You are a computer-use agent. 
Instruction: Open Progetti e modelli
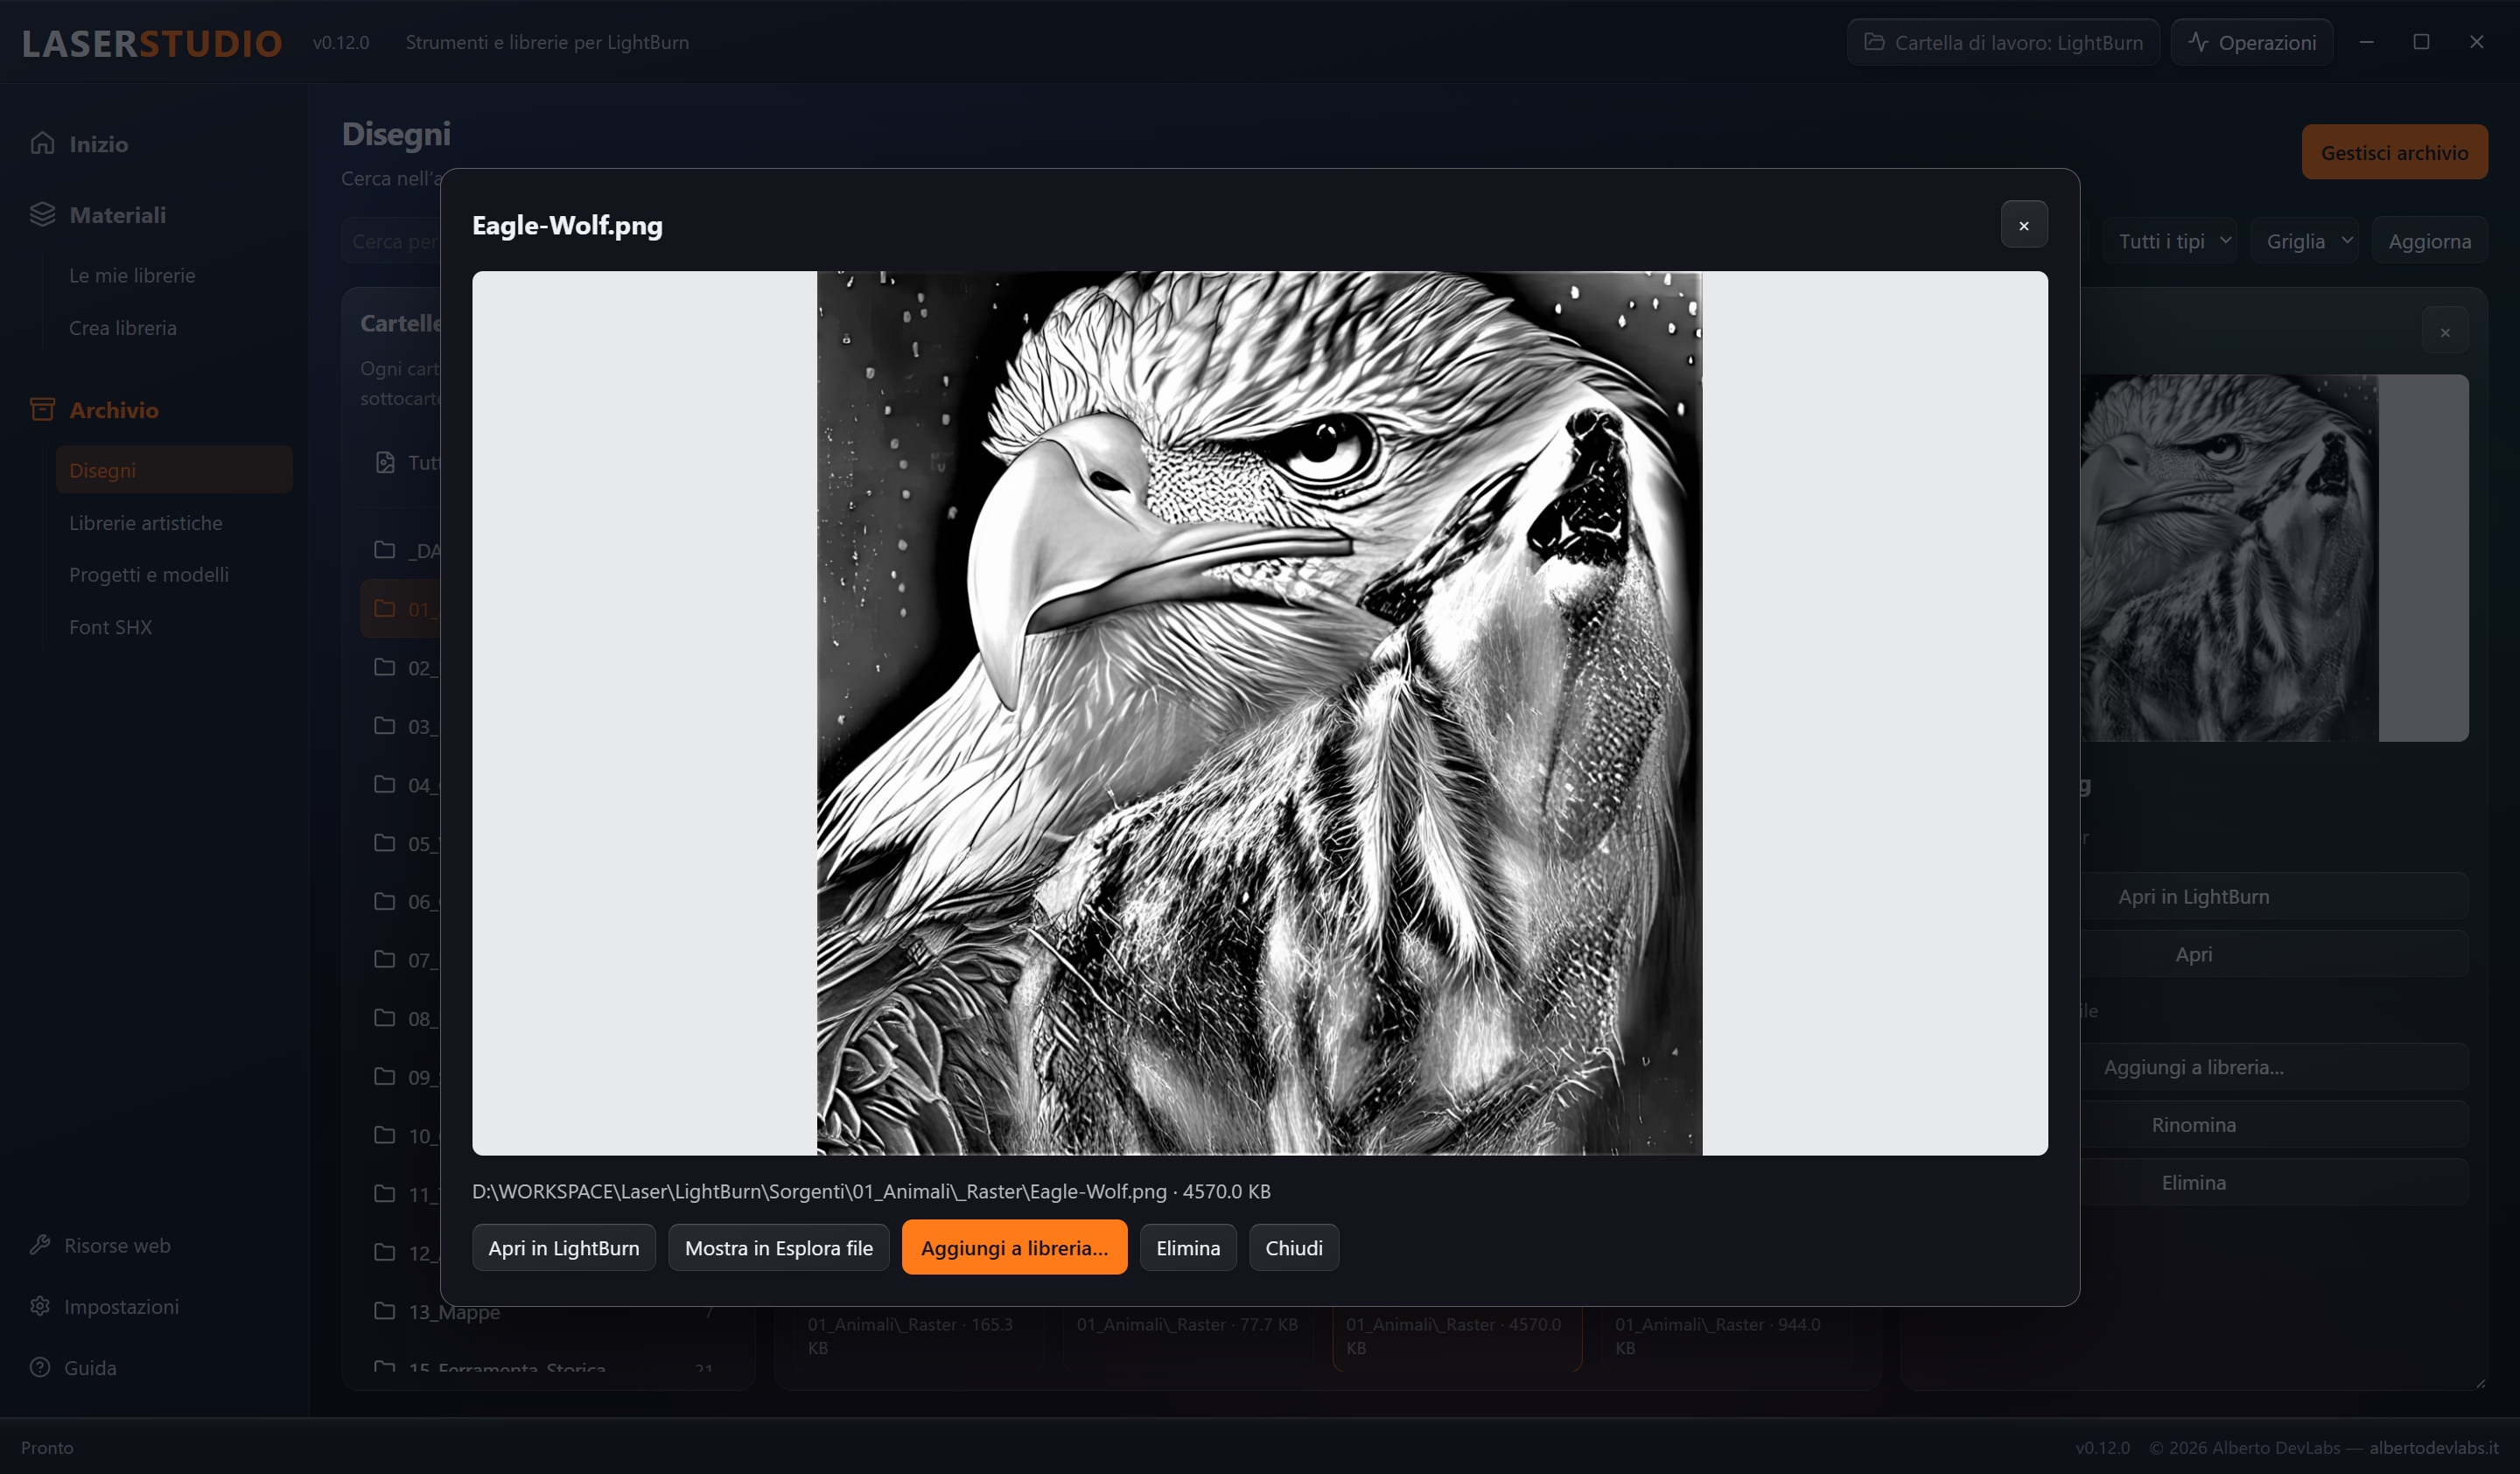(149, 574)
